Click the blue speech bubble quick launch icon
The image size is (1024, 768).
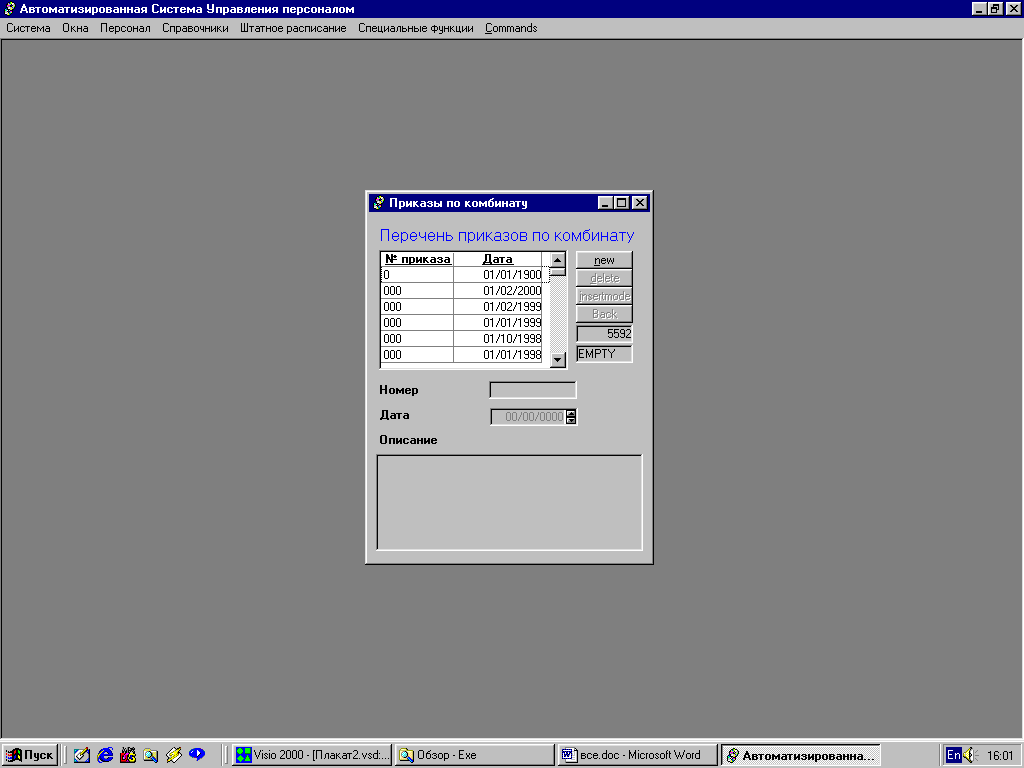pos(197,755)
